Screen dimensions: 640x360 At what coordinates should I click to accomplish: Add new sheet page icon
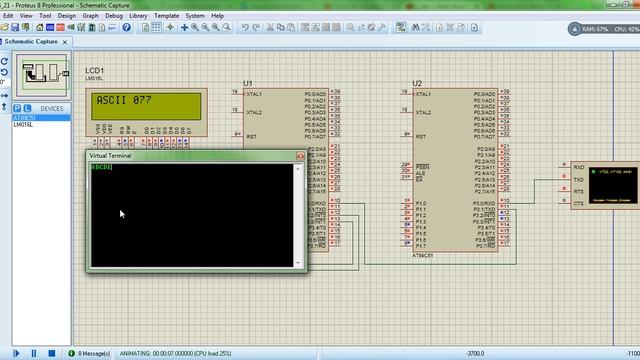pos(439,27)
